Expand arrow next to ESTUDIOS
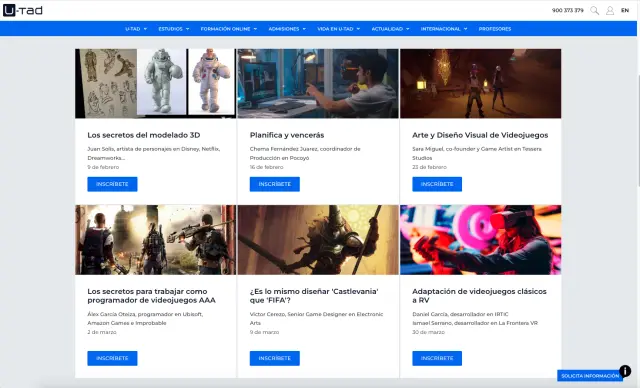Screen dimensions: 640x388 click(187, 29)
